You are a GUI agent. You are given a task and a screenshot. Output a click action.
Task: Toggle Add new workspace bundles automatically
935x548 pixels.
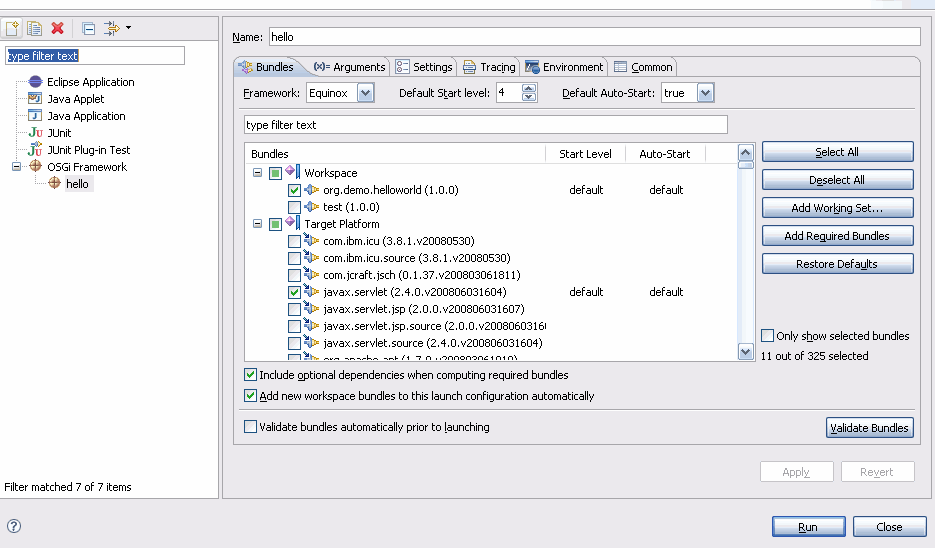(x=250, y=396)
